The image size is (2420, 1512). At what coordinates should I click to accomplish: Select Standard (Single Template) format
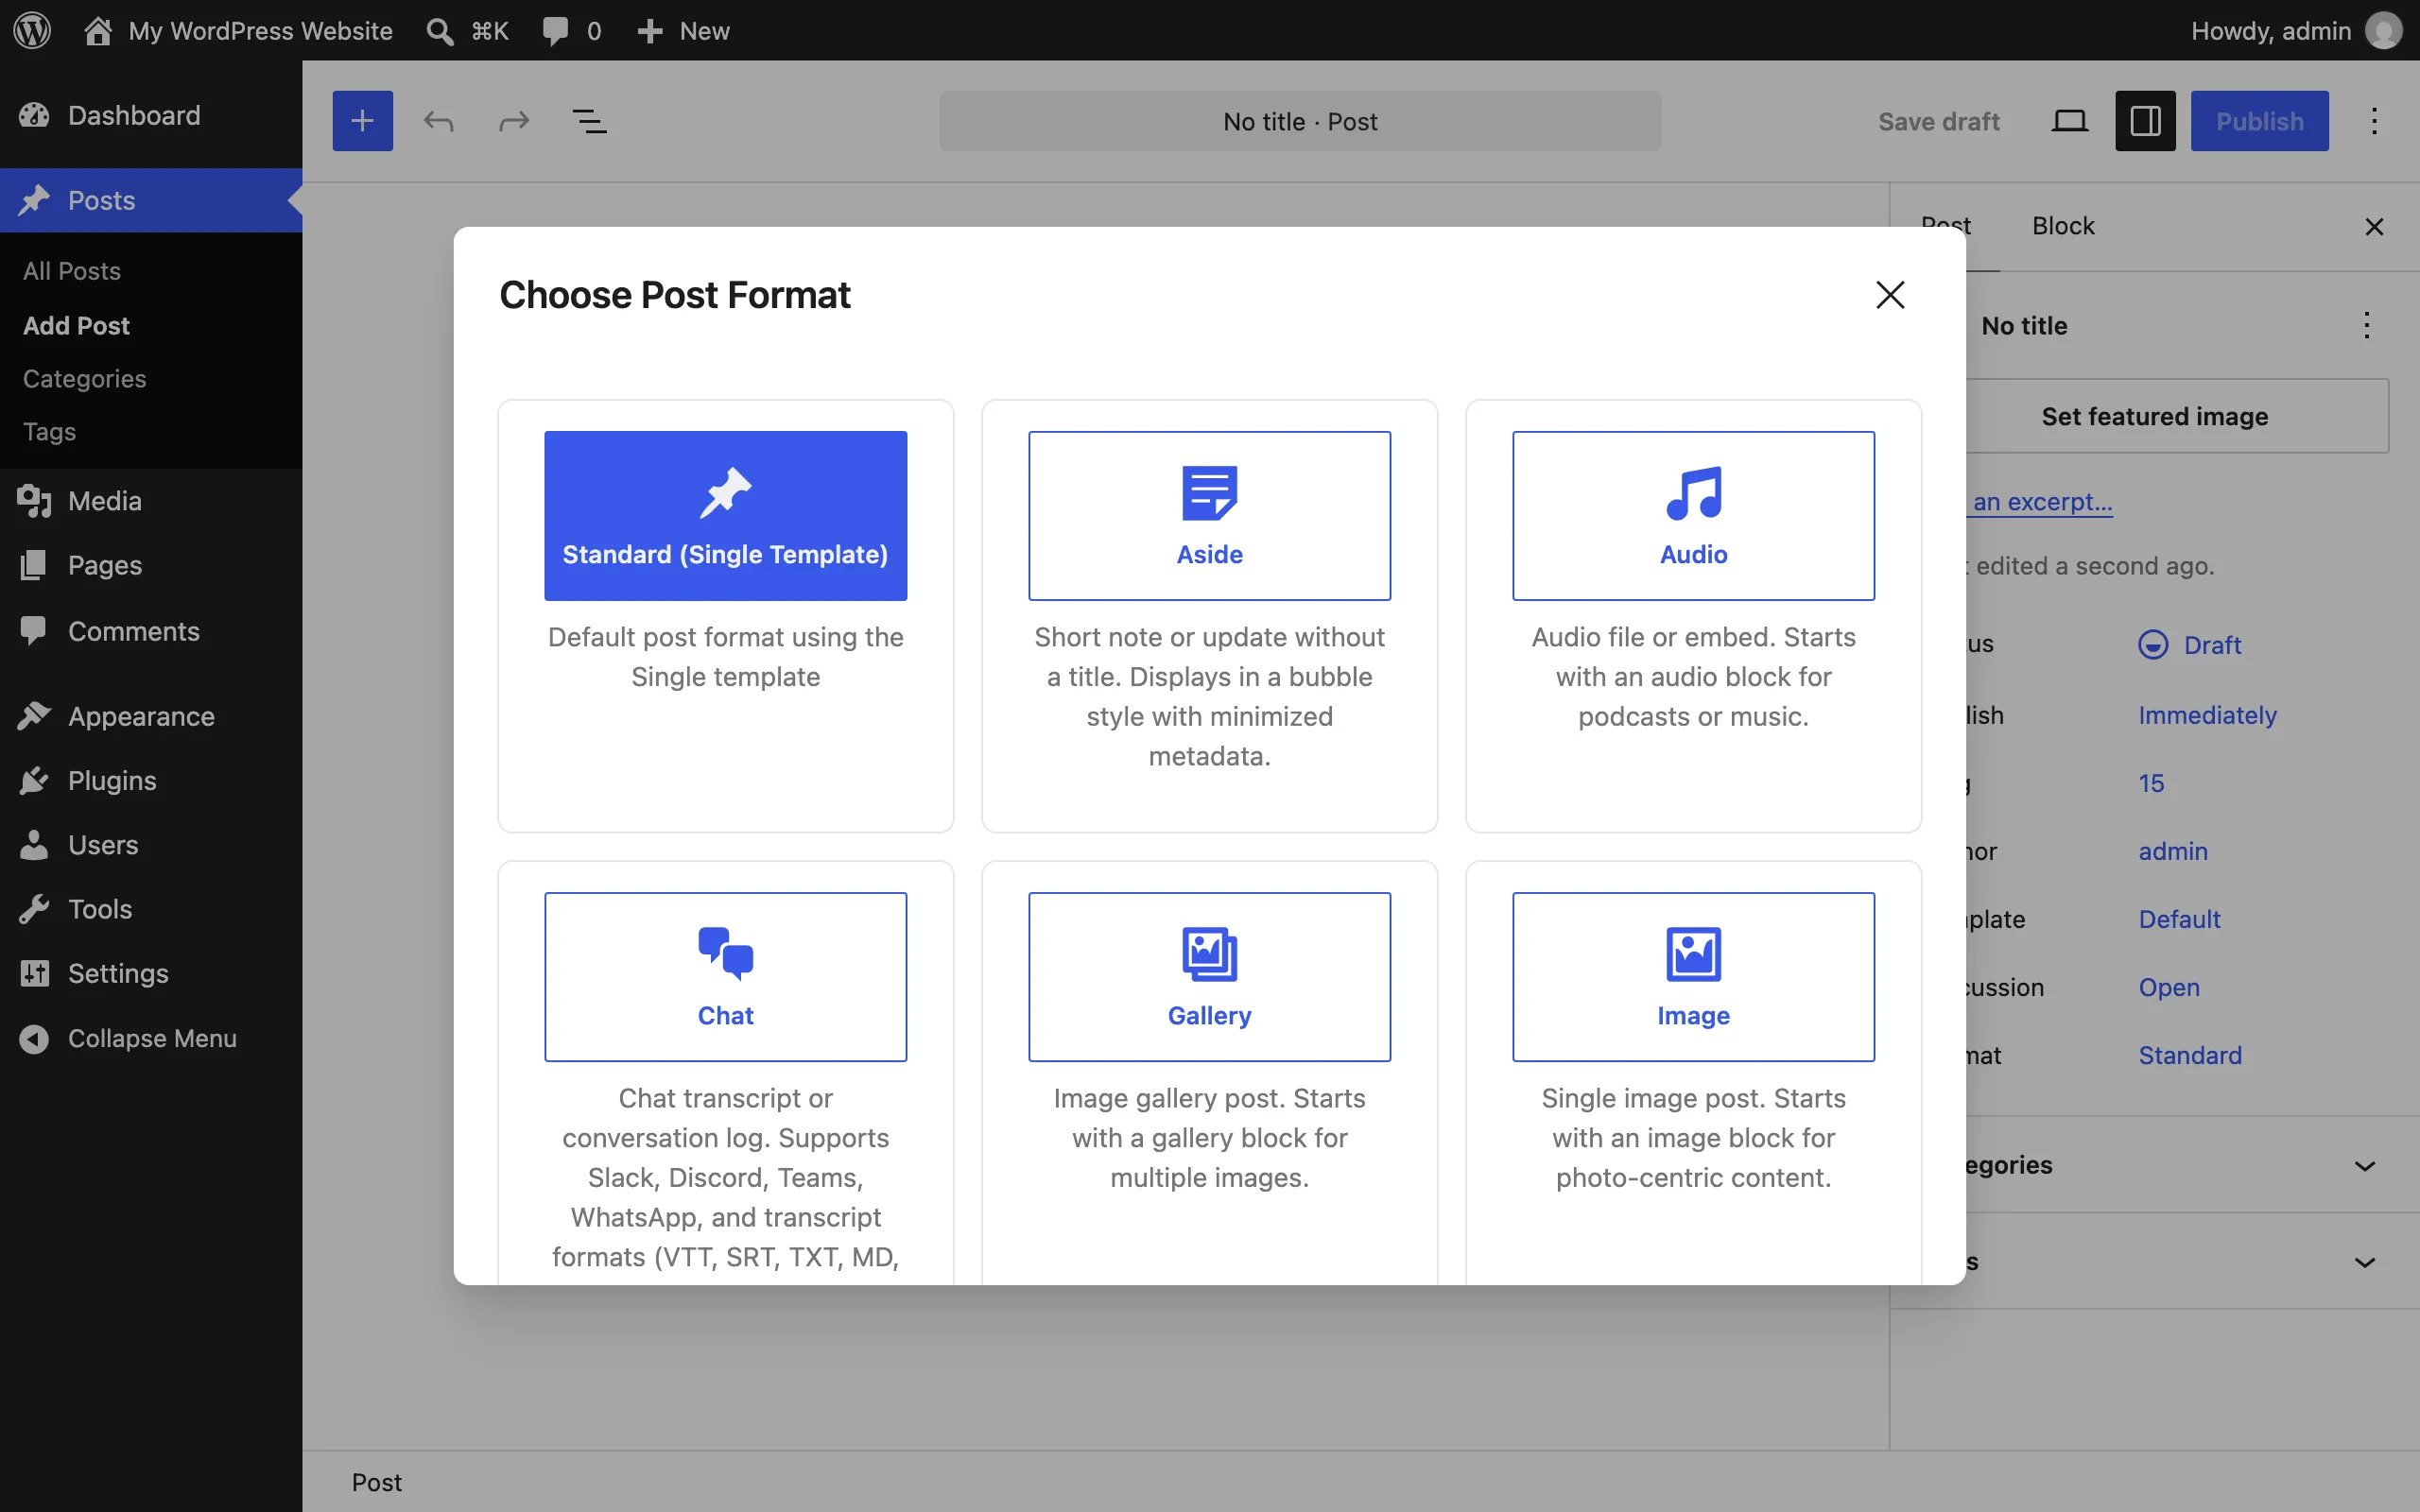725,516
